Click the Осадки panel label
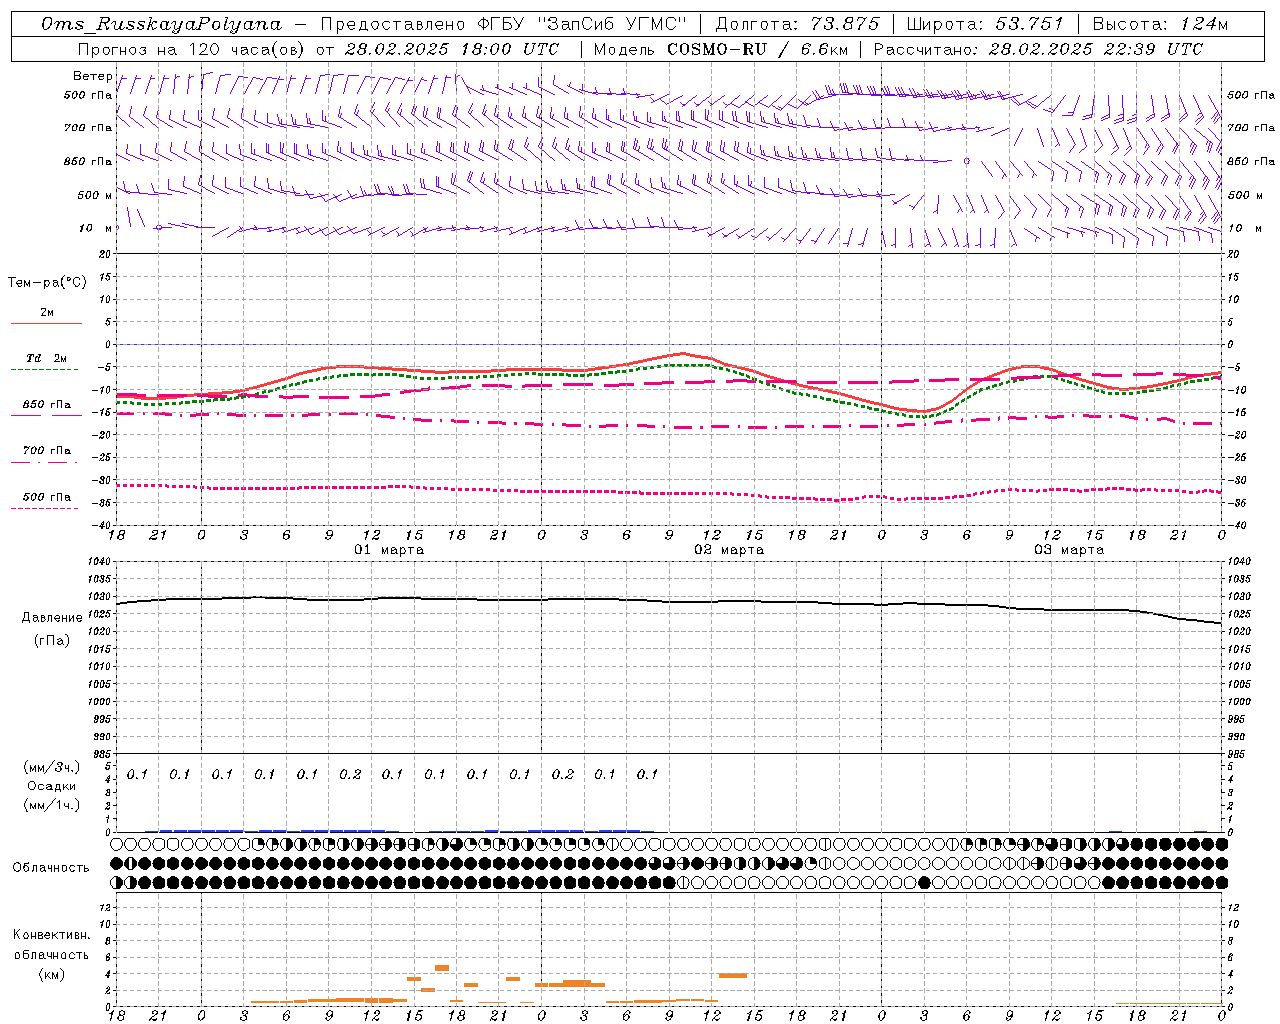1280x1024 pixels. click(x=52, y=786)
